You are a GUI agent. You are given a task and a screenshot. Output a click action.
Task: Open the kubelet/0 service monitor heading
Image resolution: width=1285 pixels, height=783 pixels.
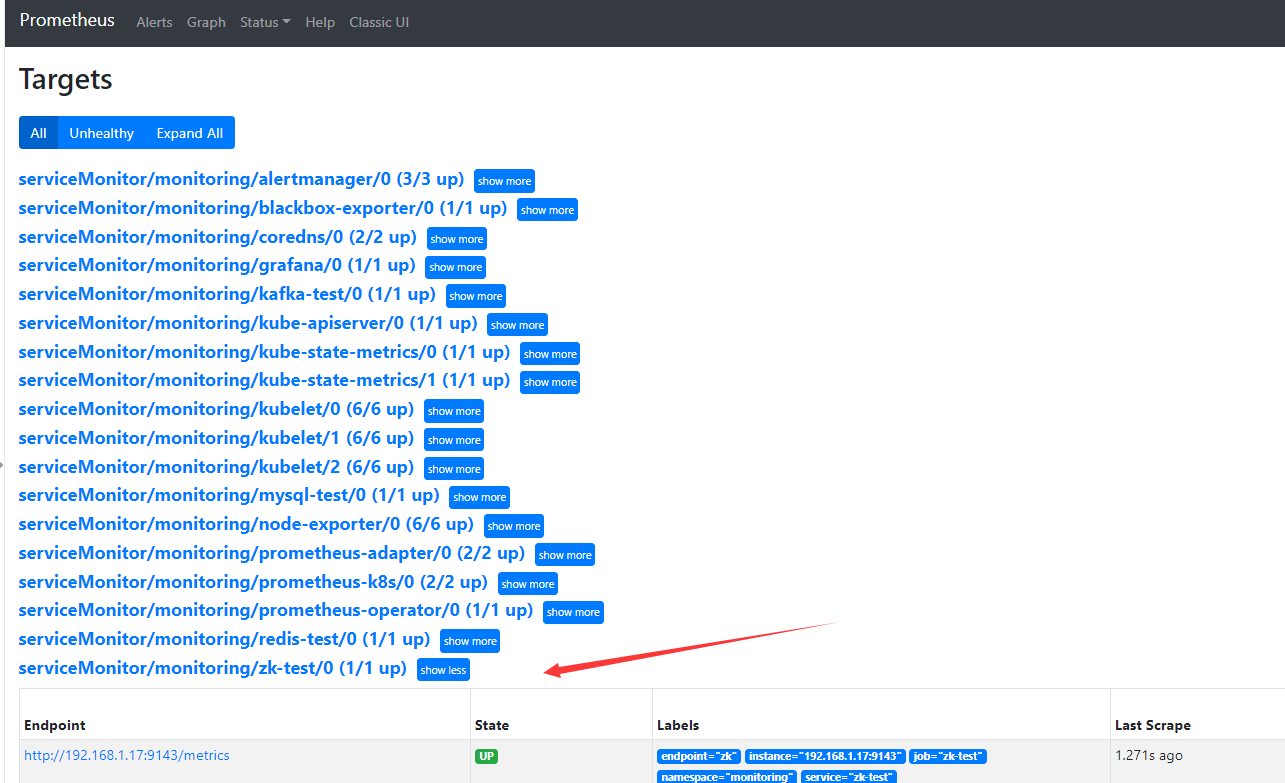[216, 409]
